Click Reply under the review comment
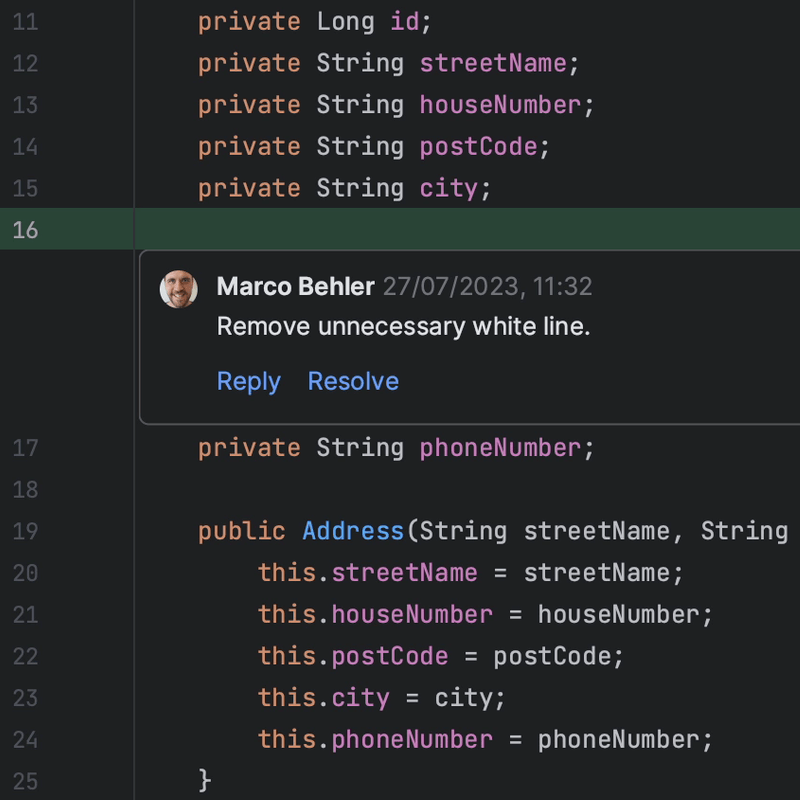 pyautogui.click(x=248, y=381)
